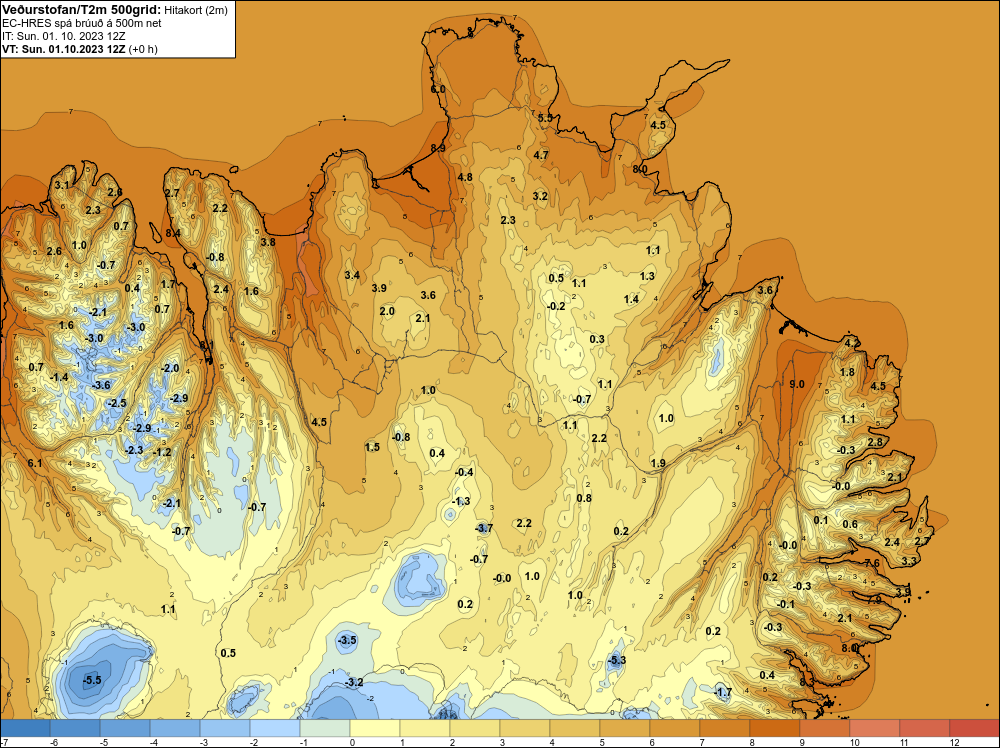Select the legend color between 11 and 12
The height and width of the screenshot is (748, 1000).
(x=924, y=728)
